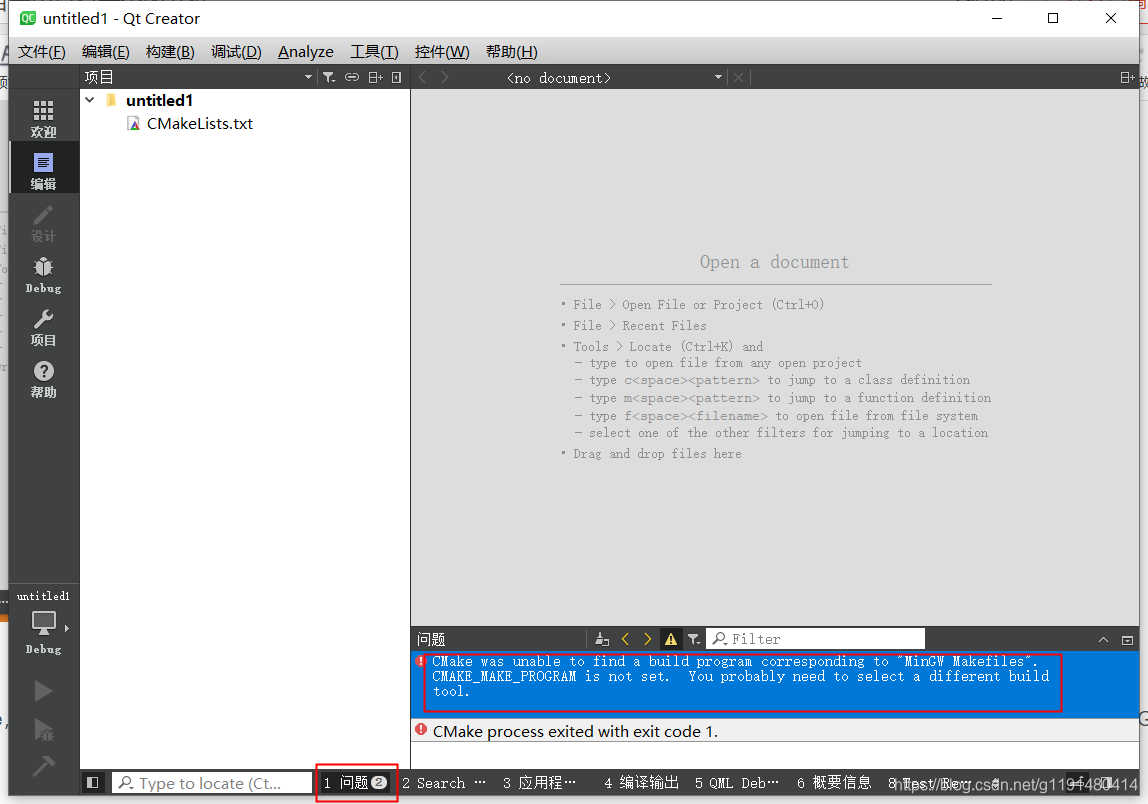Screen dimensions: 1148x804
Task: Click the filter tree icon in Projects pane
Action: (x=329, y=78)
